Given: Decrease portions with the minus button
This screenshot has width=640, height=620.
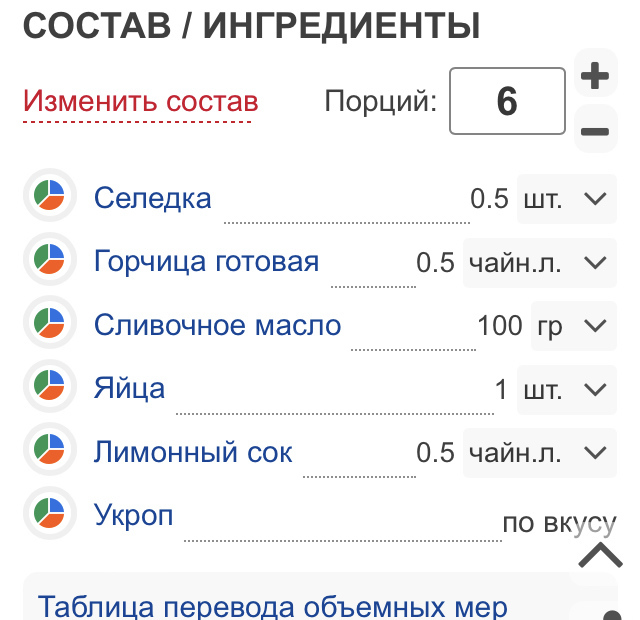Looking at the screenshot, I should click(x=596, y=131).
